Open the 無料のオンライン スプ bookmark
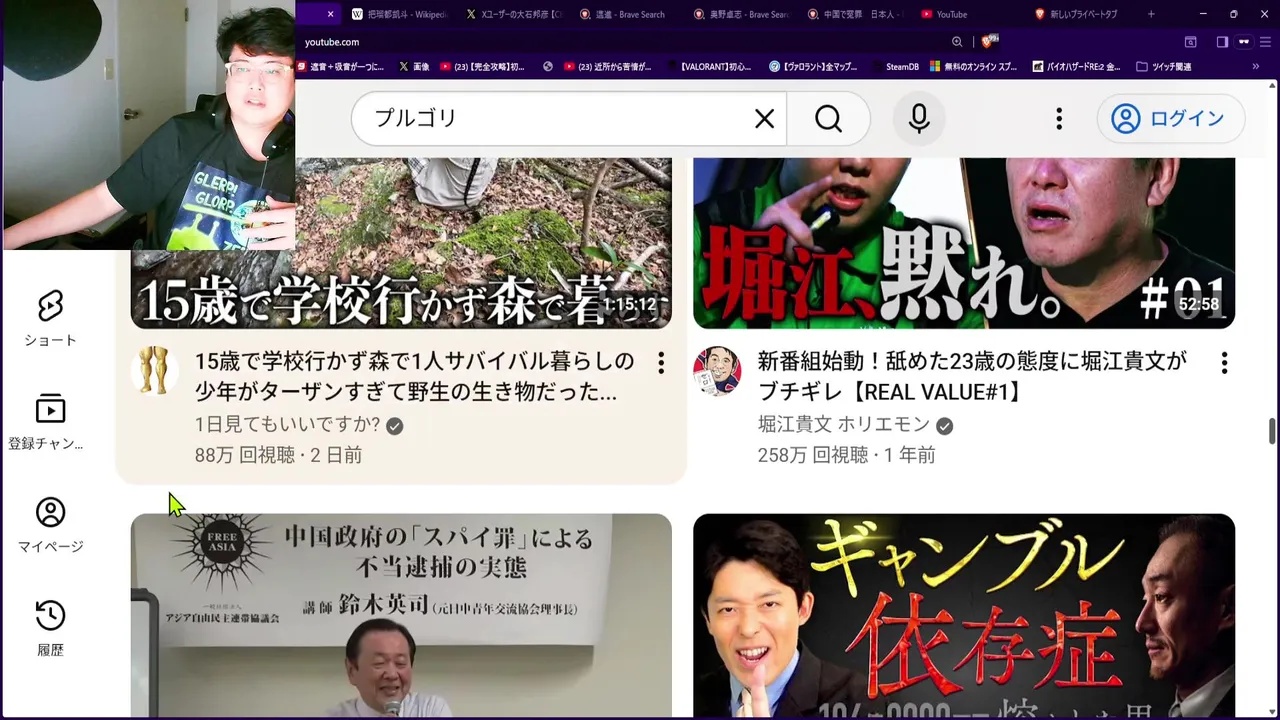Viewport: 1280px width, 720px height. click(974, 67)
